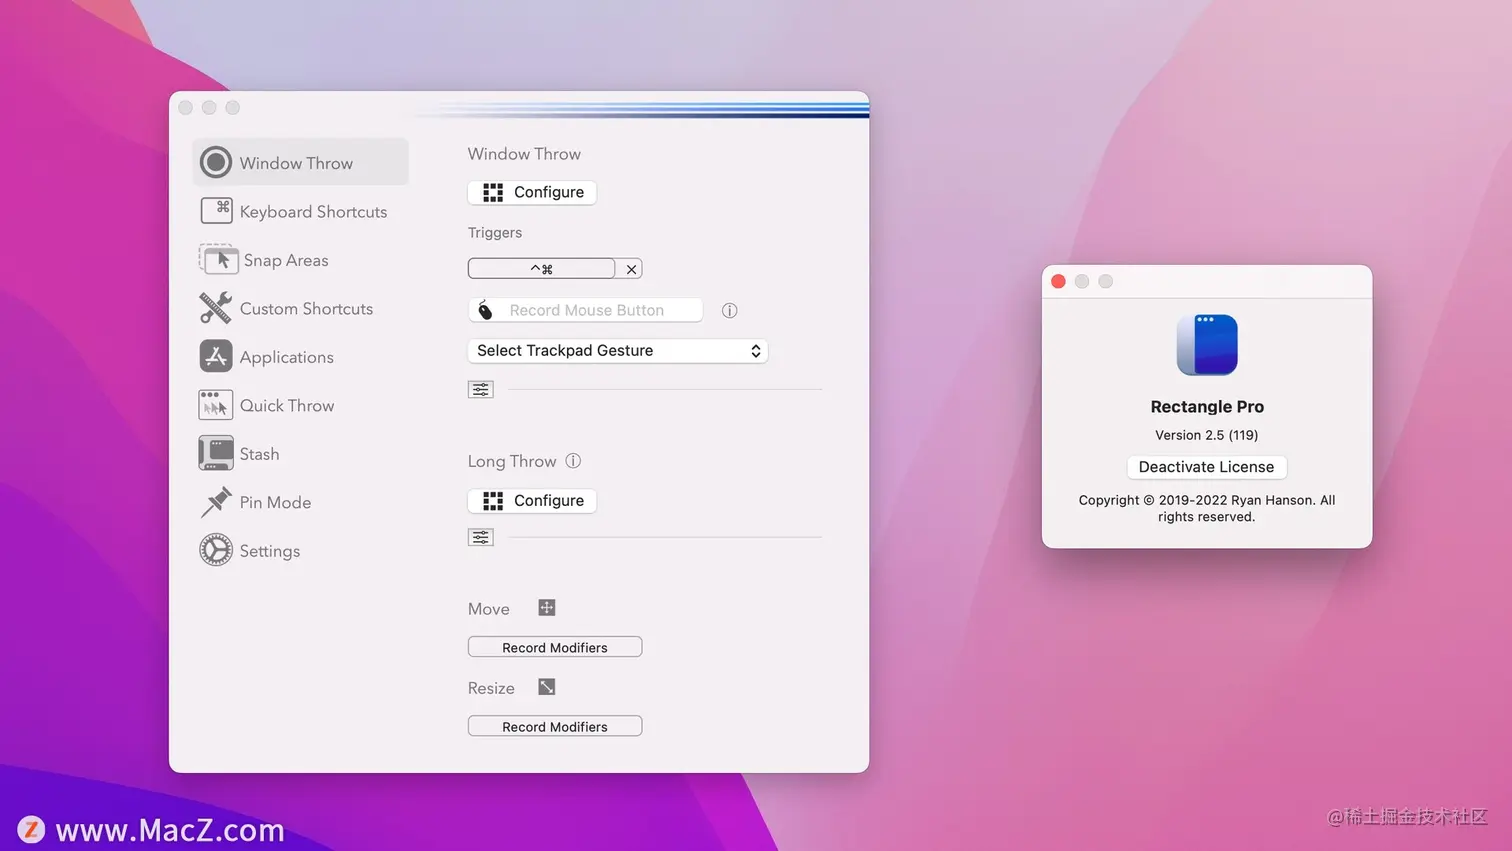Click the Window Throw circle icon
The height and width of the screenshot is (851, 1512).
point(215,162)
